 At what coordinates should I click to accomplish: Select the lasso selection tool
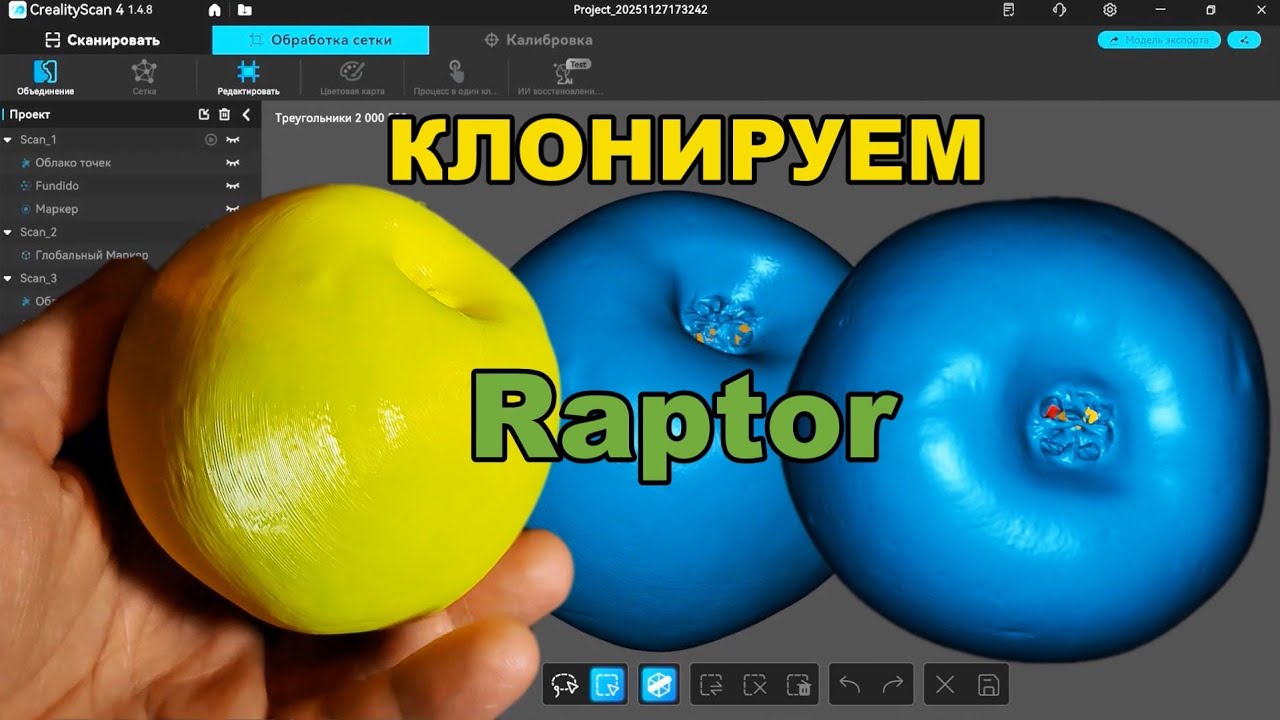(x=565, y=684)
